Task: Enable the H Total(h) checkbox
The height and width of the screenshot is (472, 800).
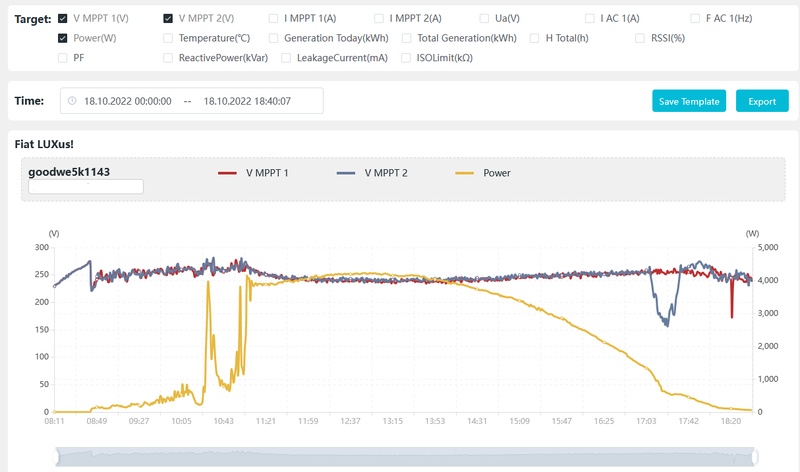Action: point(535,38)
